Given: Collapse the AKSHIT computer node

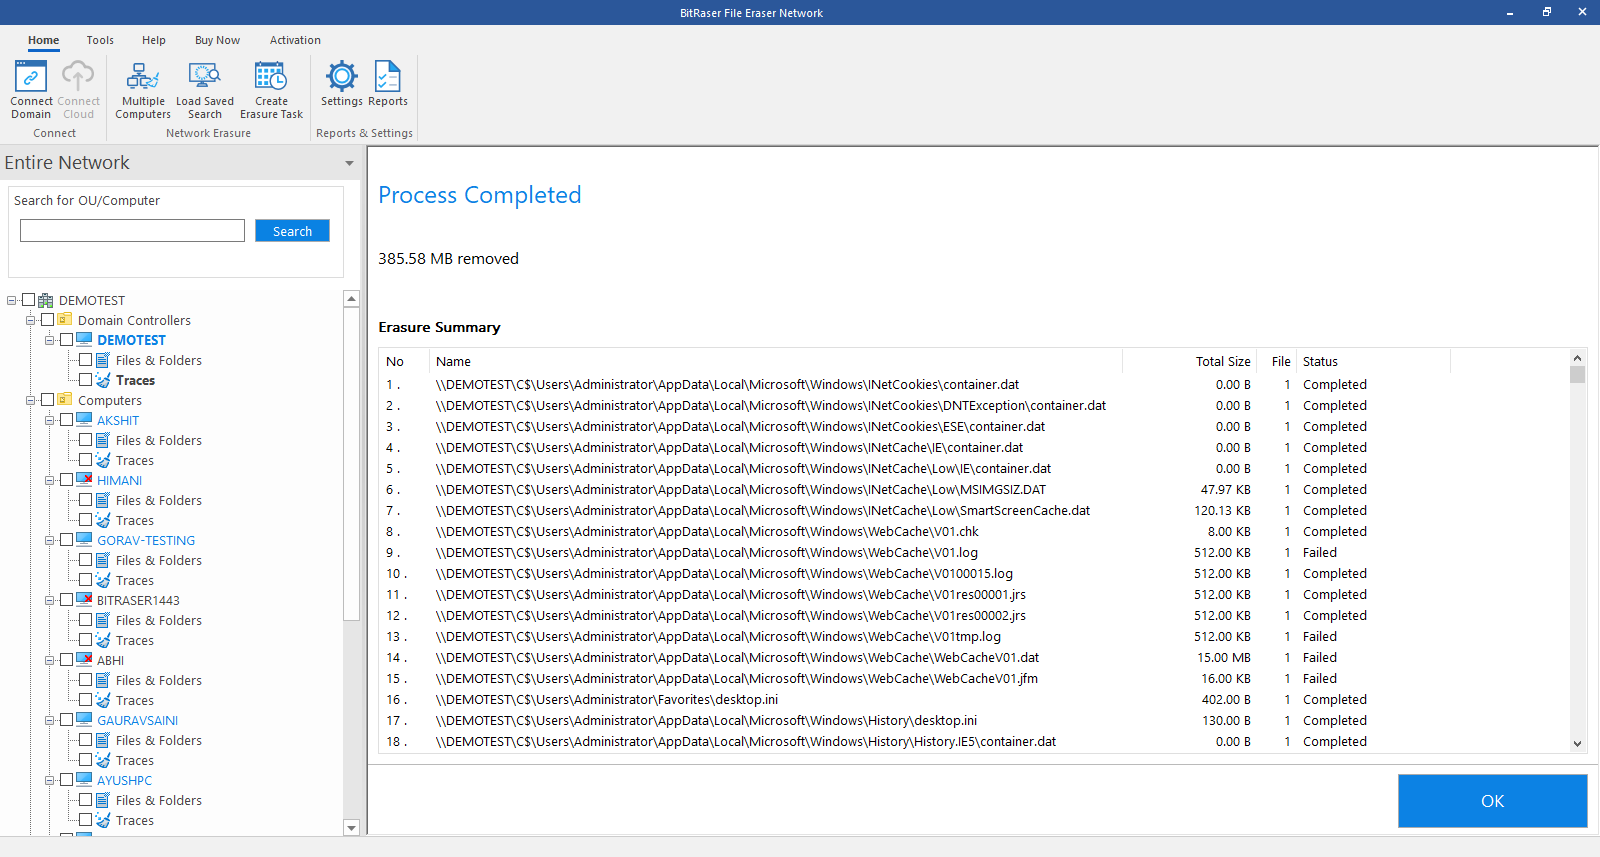Looking at the screenshot, I should [x=50, y=420].
